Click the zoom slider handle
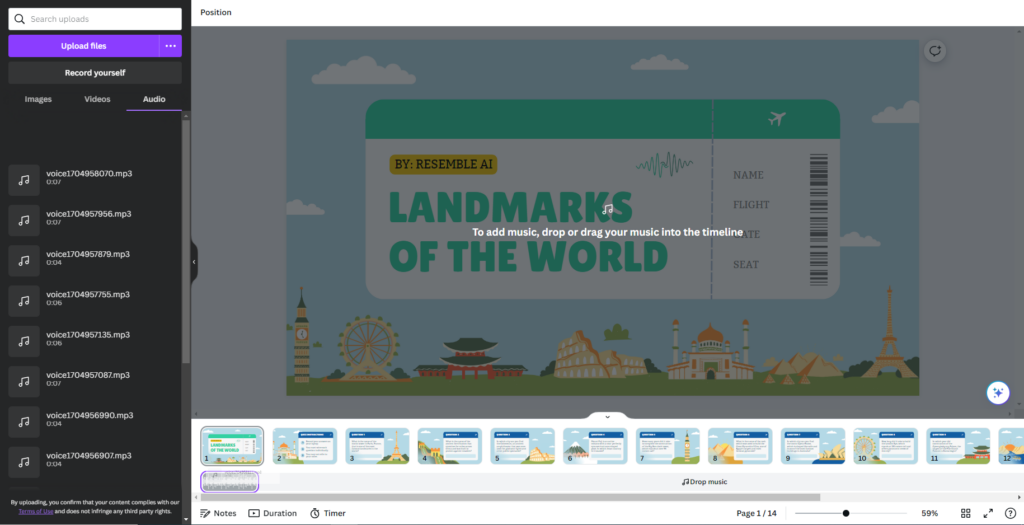This screenshot has height=525, width=1024. (x=846, y=513)
